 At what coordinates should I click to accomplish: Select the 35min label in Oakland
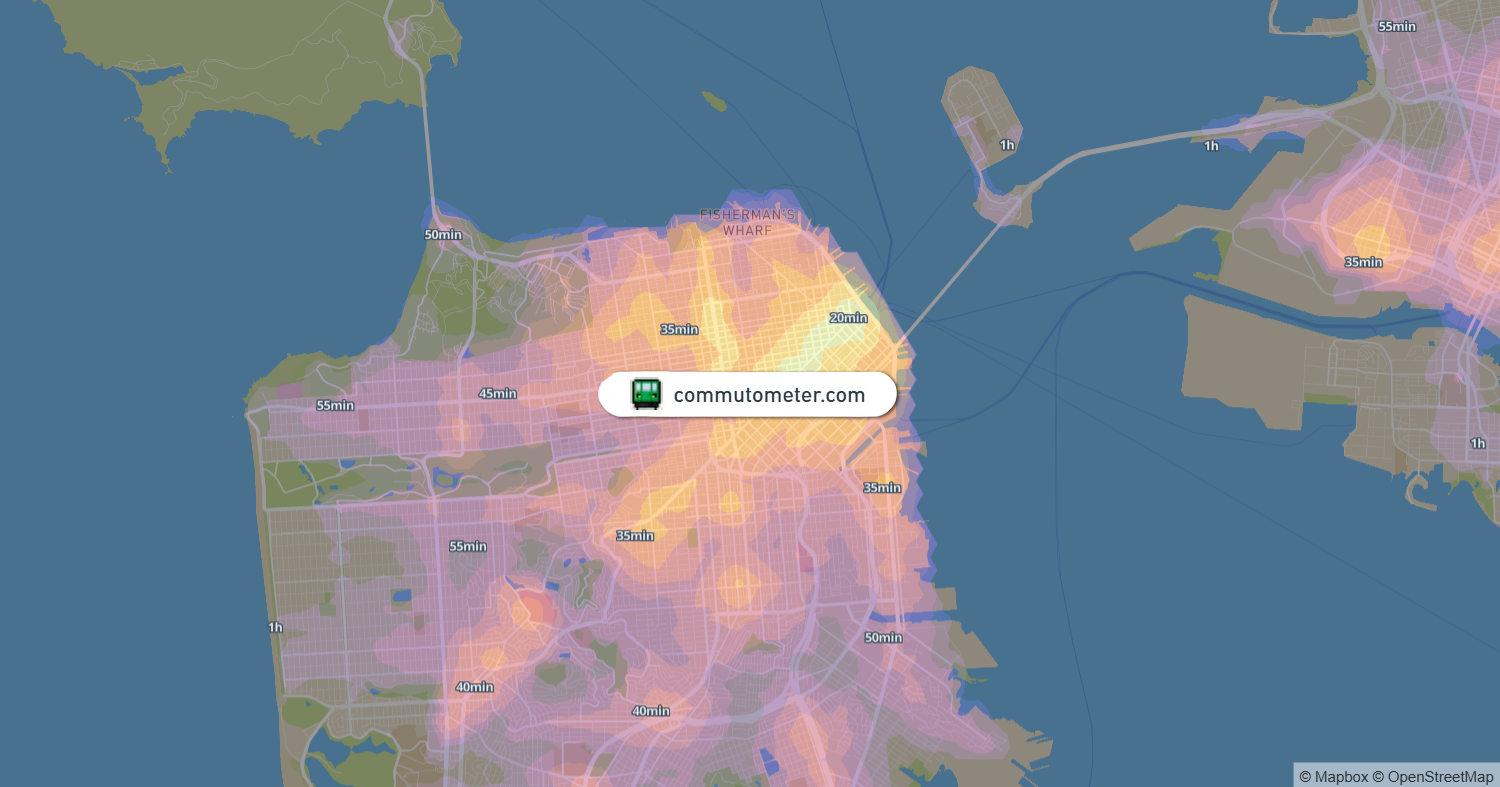point(1363,262)
